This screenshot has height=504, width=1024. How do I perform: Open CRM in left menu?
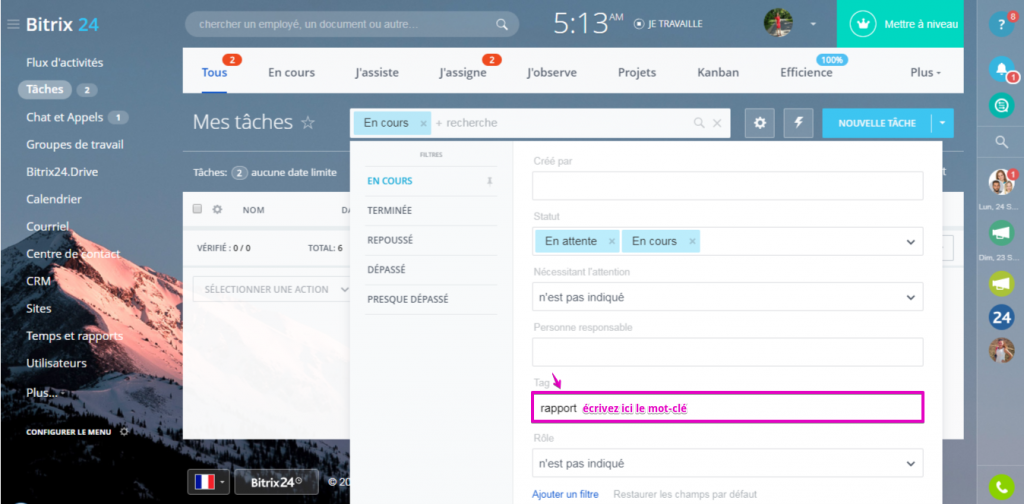coord(38,281)
